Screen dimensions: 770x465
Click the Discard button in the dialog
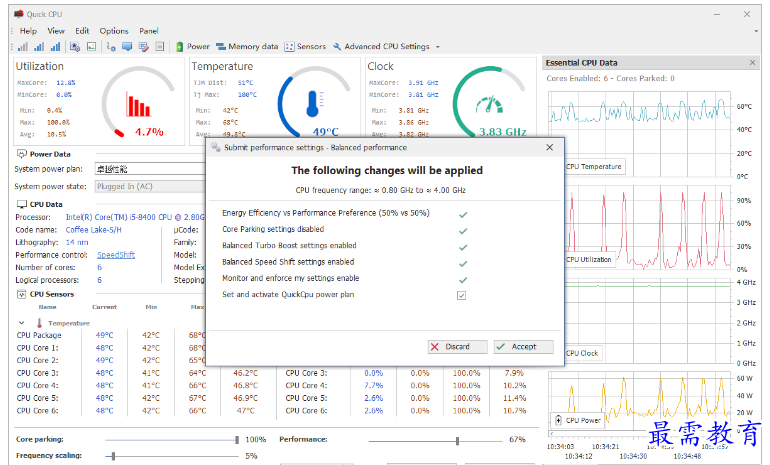coord(458,347)
